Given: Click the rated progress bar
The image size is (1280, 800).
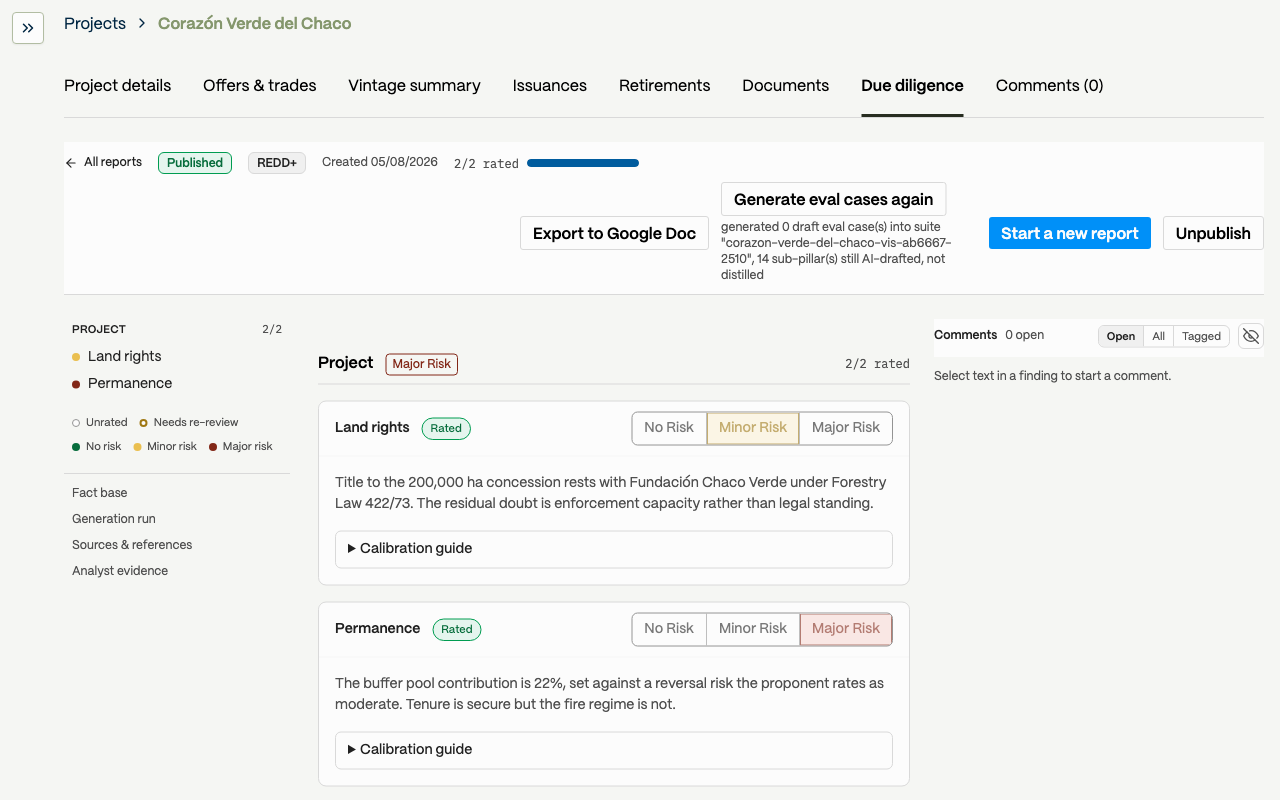Looking at the screenshot, I should (583, 163).
